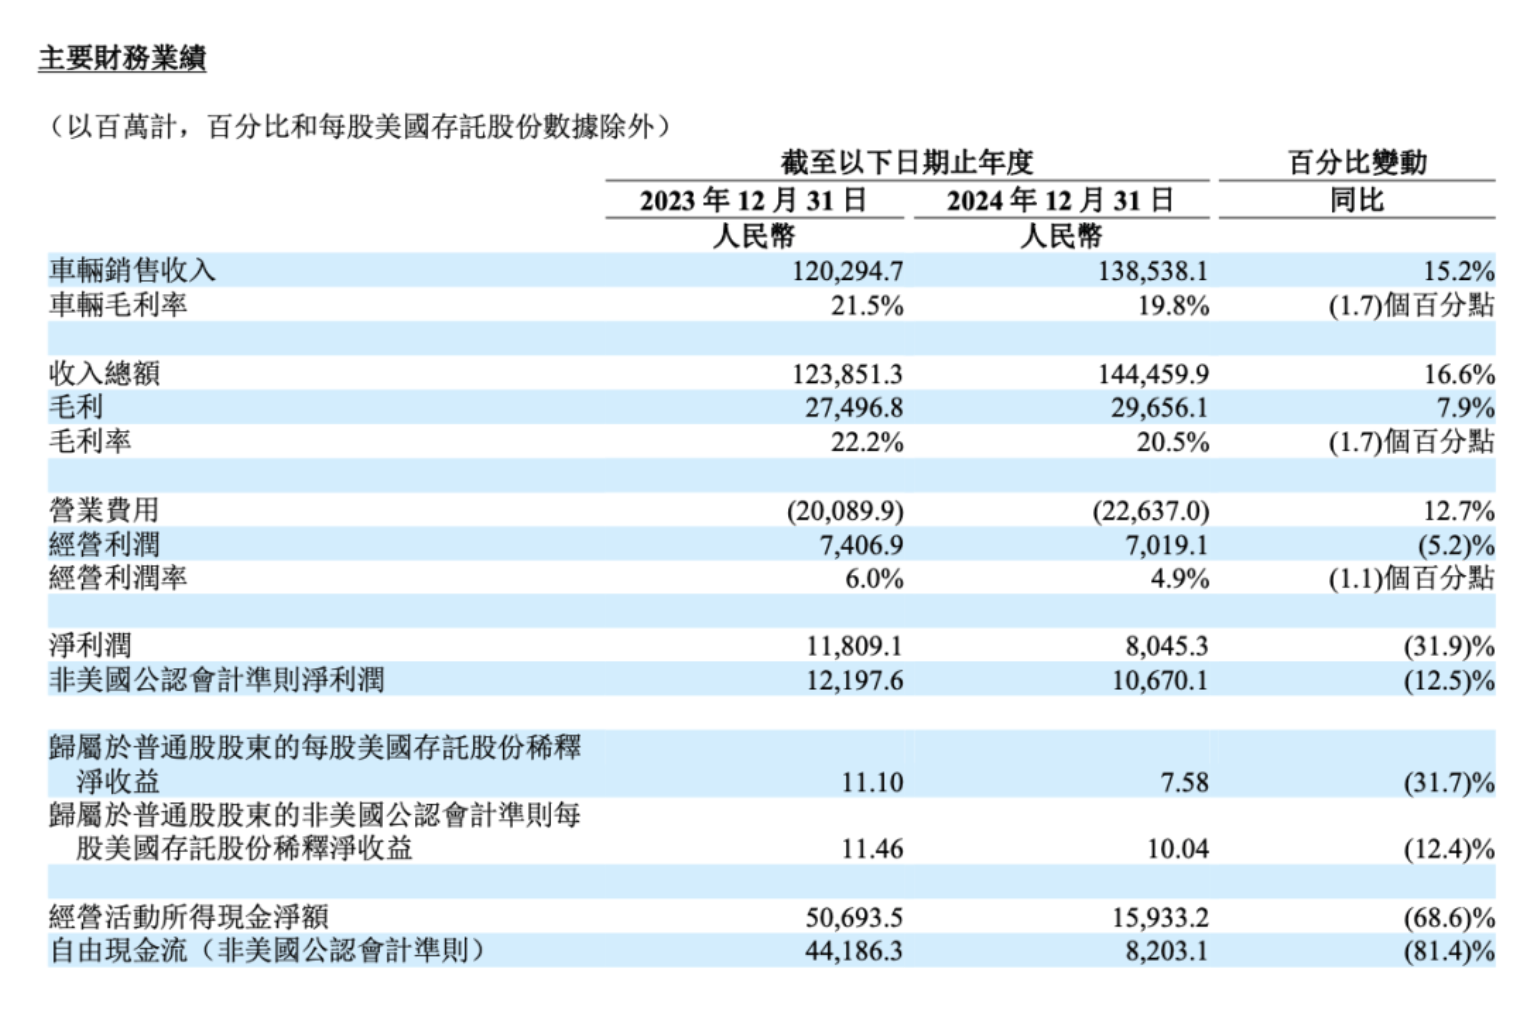Image resolution: width=1532 pixels, height=1018 pixels.
Task: Click the 4.9% operating margin value
Action: 1180,579
